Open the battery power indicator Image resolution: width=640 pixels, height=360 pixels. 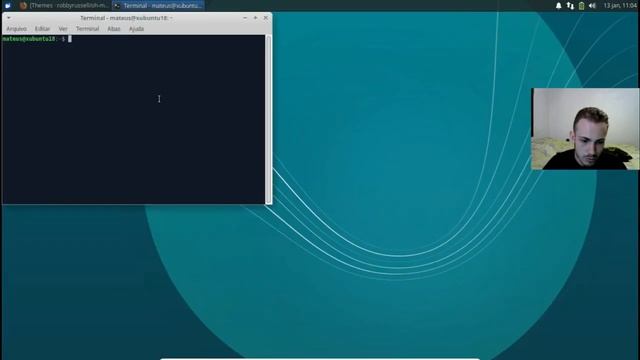(x=581, y=6)
